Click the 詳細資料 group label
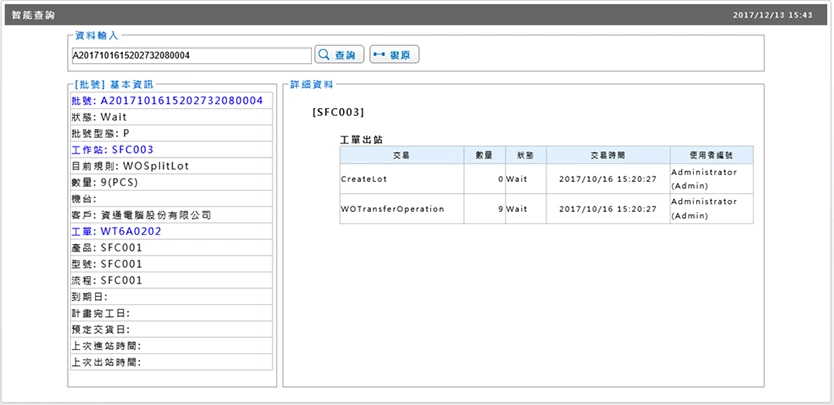The width and height of the screenshot is (834, 405). point(311,84)
